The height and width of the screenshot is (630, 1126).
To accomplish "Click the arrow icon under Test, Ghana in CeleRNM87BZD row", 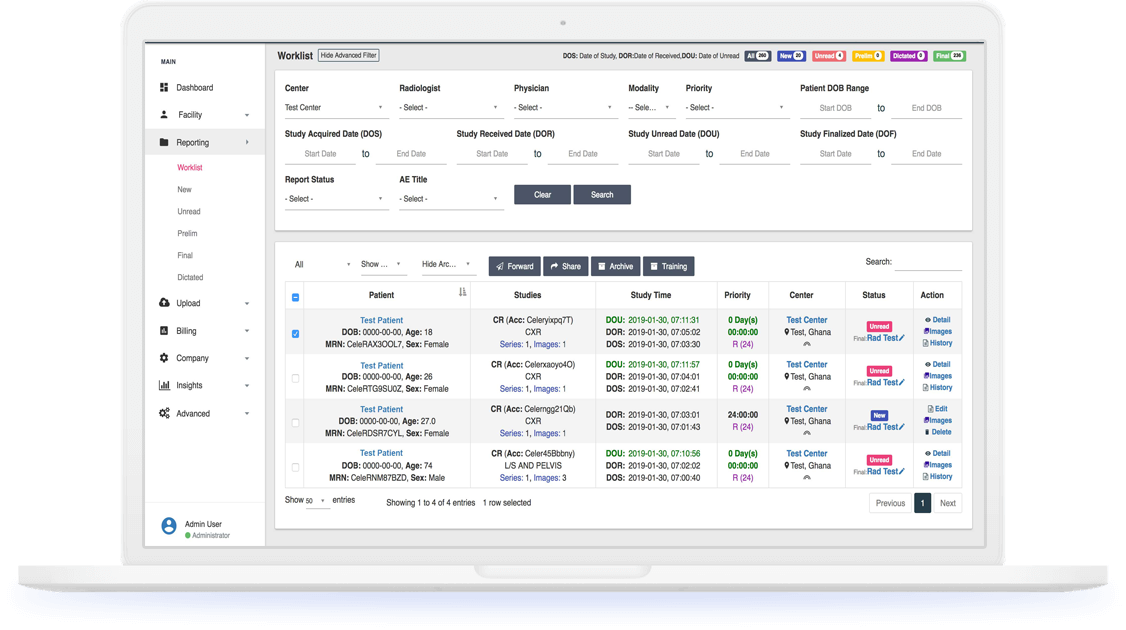I will pos(806,477).
